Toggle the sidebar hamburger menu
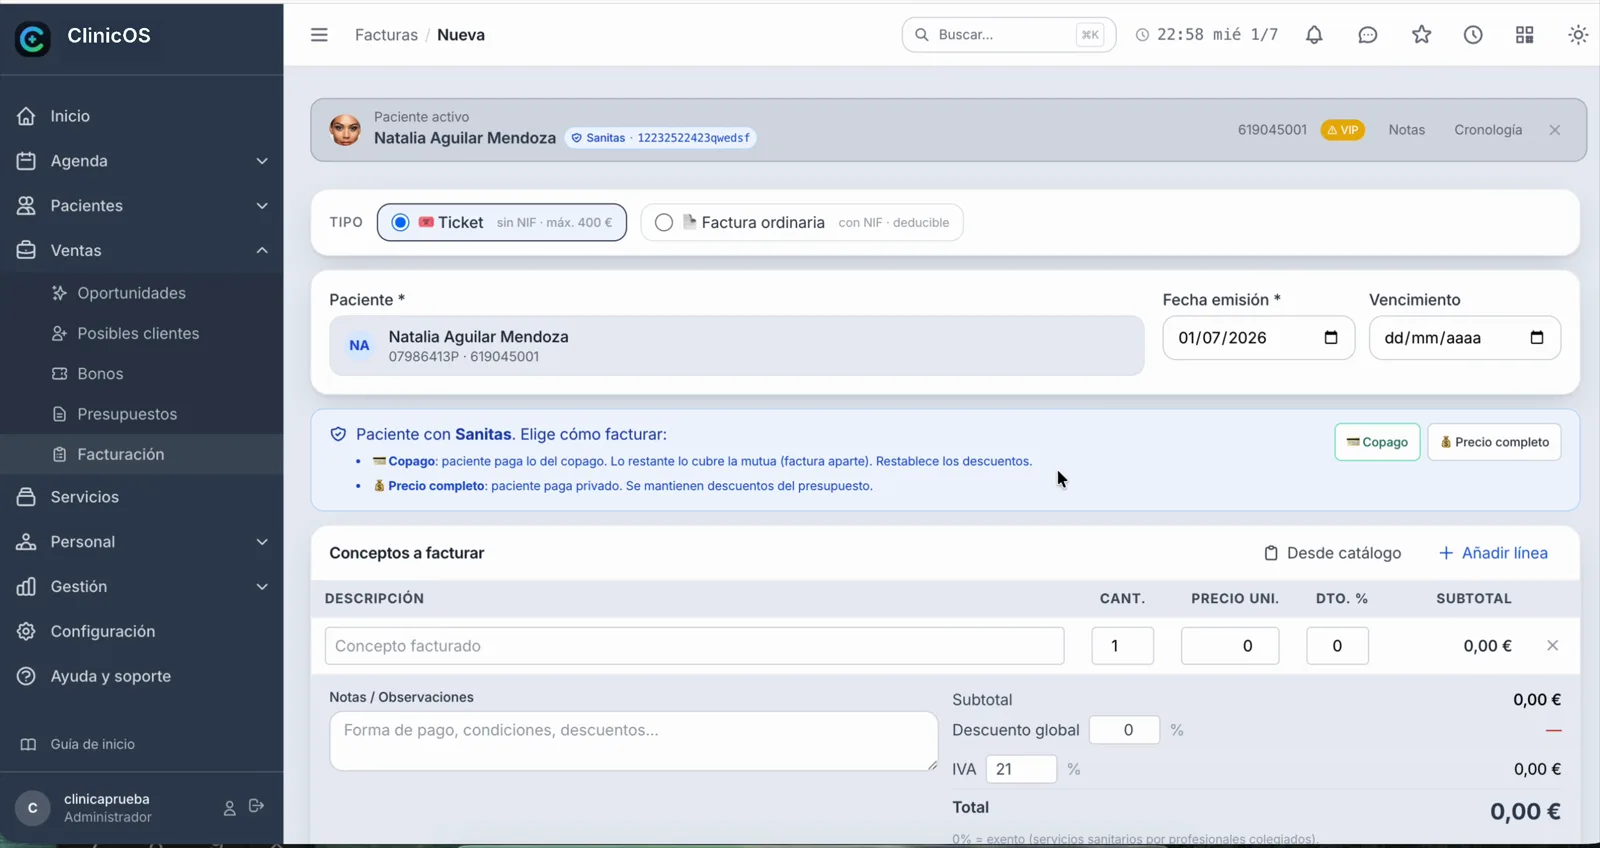Viewport: 1600px width, 848px height. [x=319, y=35]
